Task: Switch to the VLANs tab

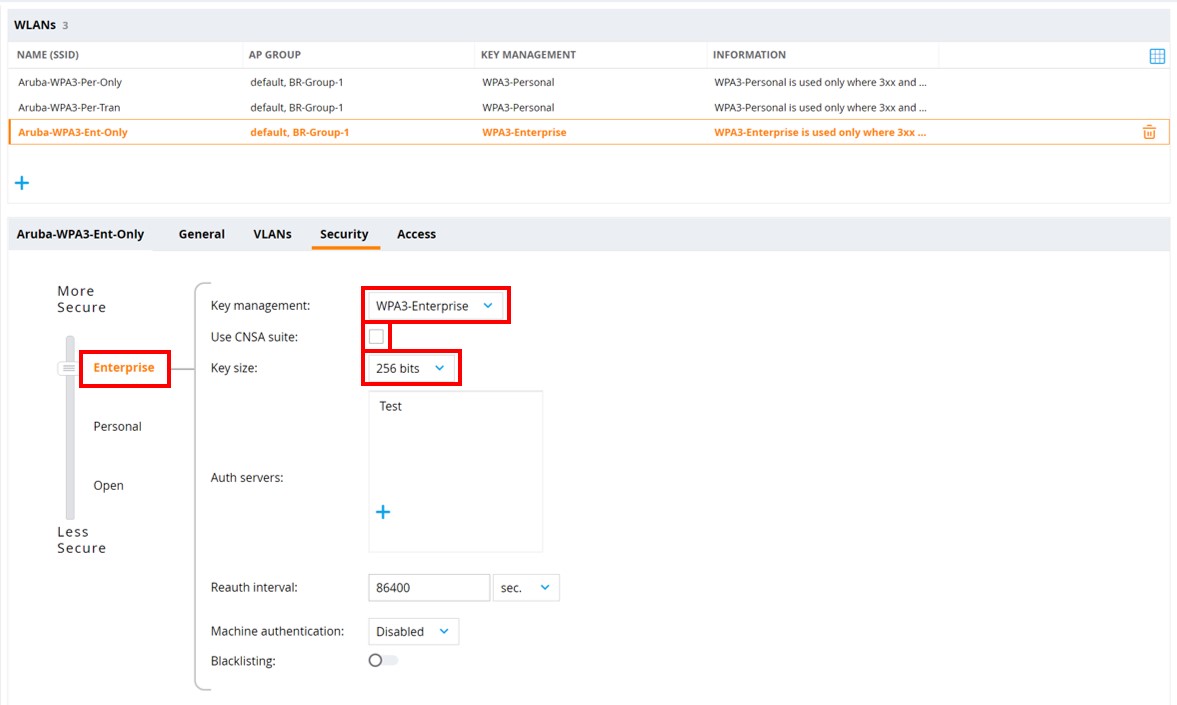Action: (x=272, y=234)
